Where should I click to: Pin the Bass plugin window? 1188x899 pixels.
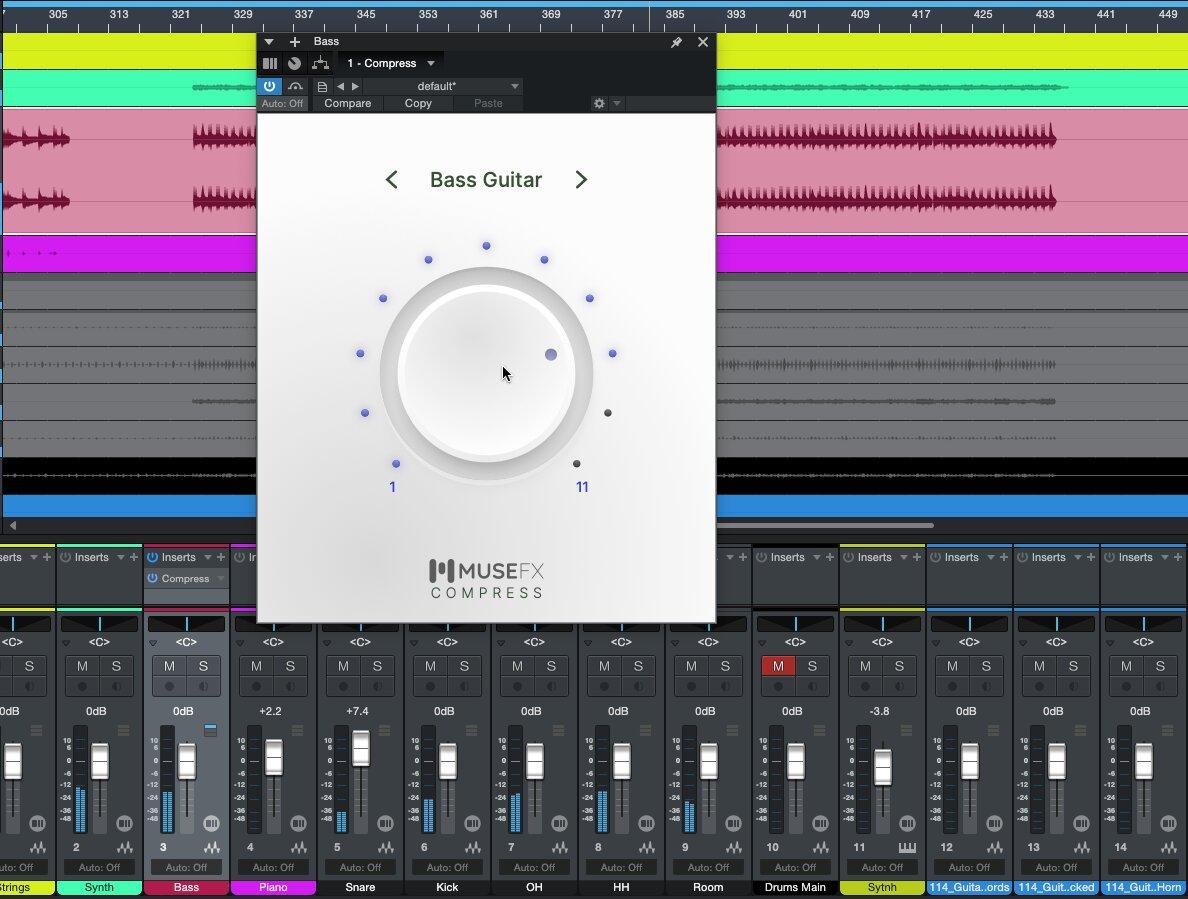[x=676, y=42]
